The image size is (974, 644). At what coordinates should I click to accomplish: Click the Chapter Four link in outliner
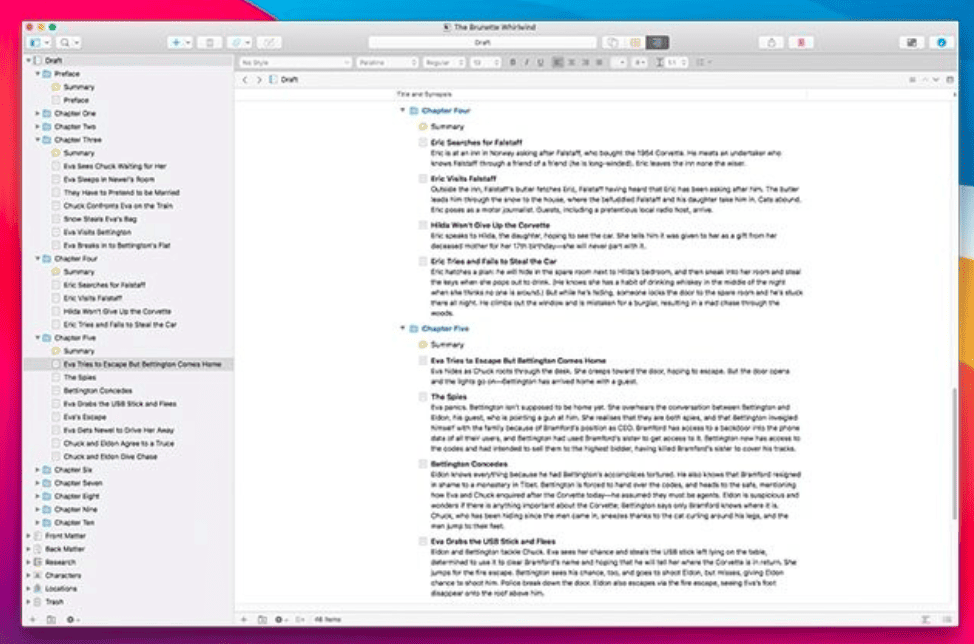click(445, 111)
